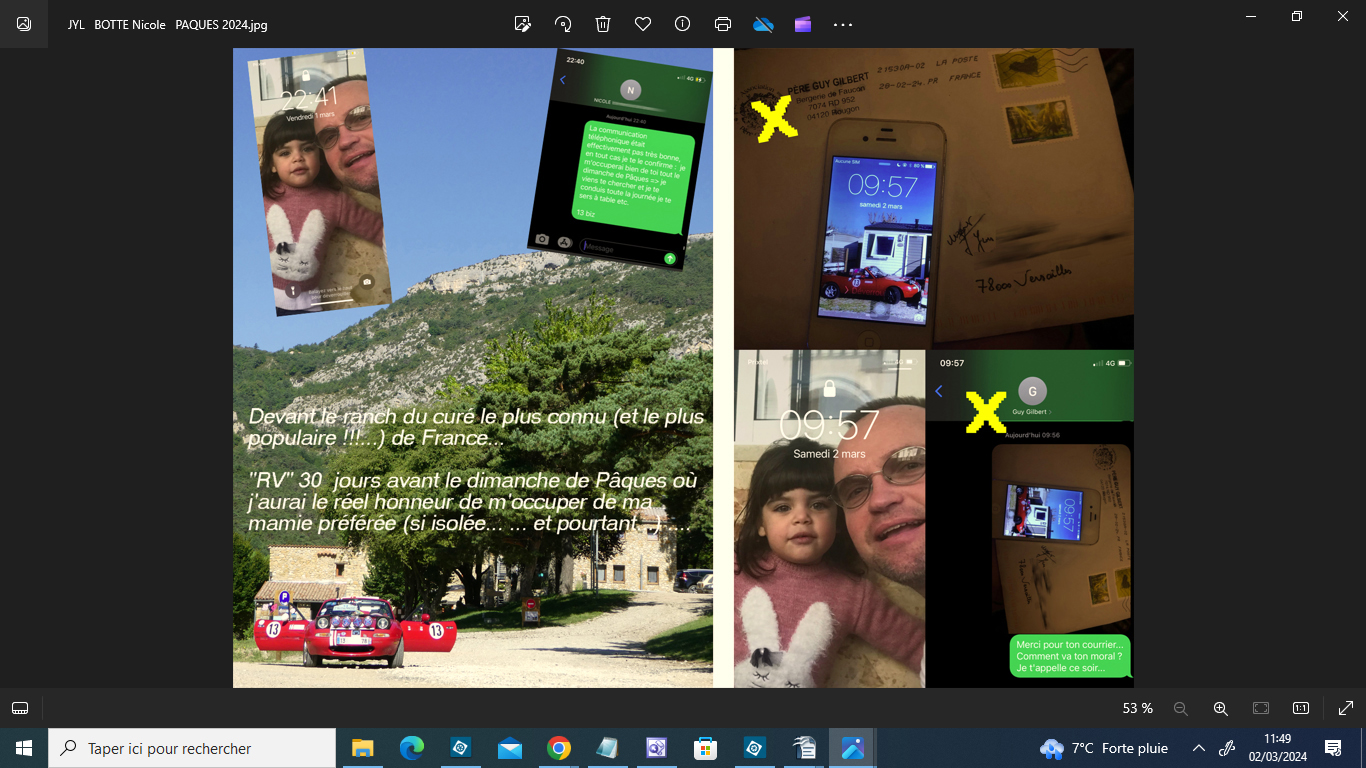Screen dimensions: 1366x768
Task: Click the file name JYL BOTTE Nicole PAQUES 2024.jpg
Action: [x=167, y=24]
